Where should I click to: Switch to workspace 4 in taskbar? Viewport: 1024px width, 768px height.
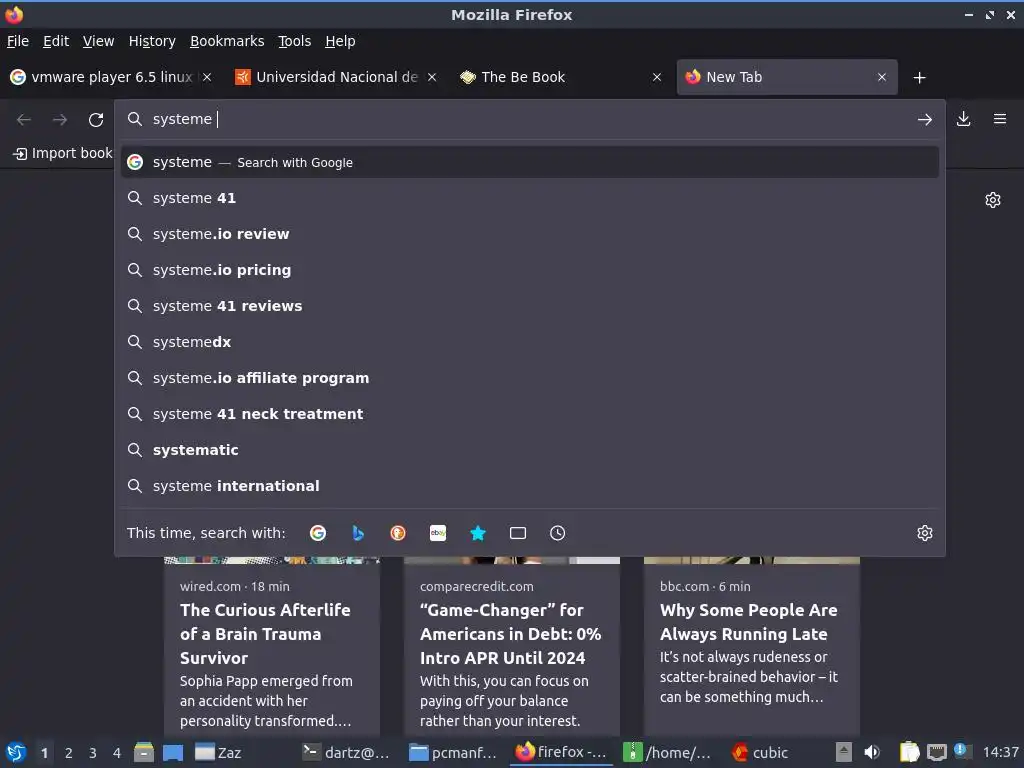(117, 753)
